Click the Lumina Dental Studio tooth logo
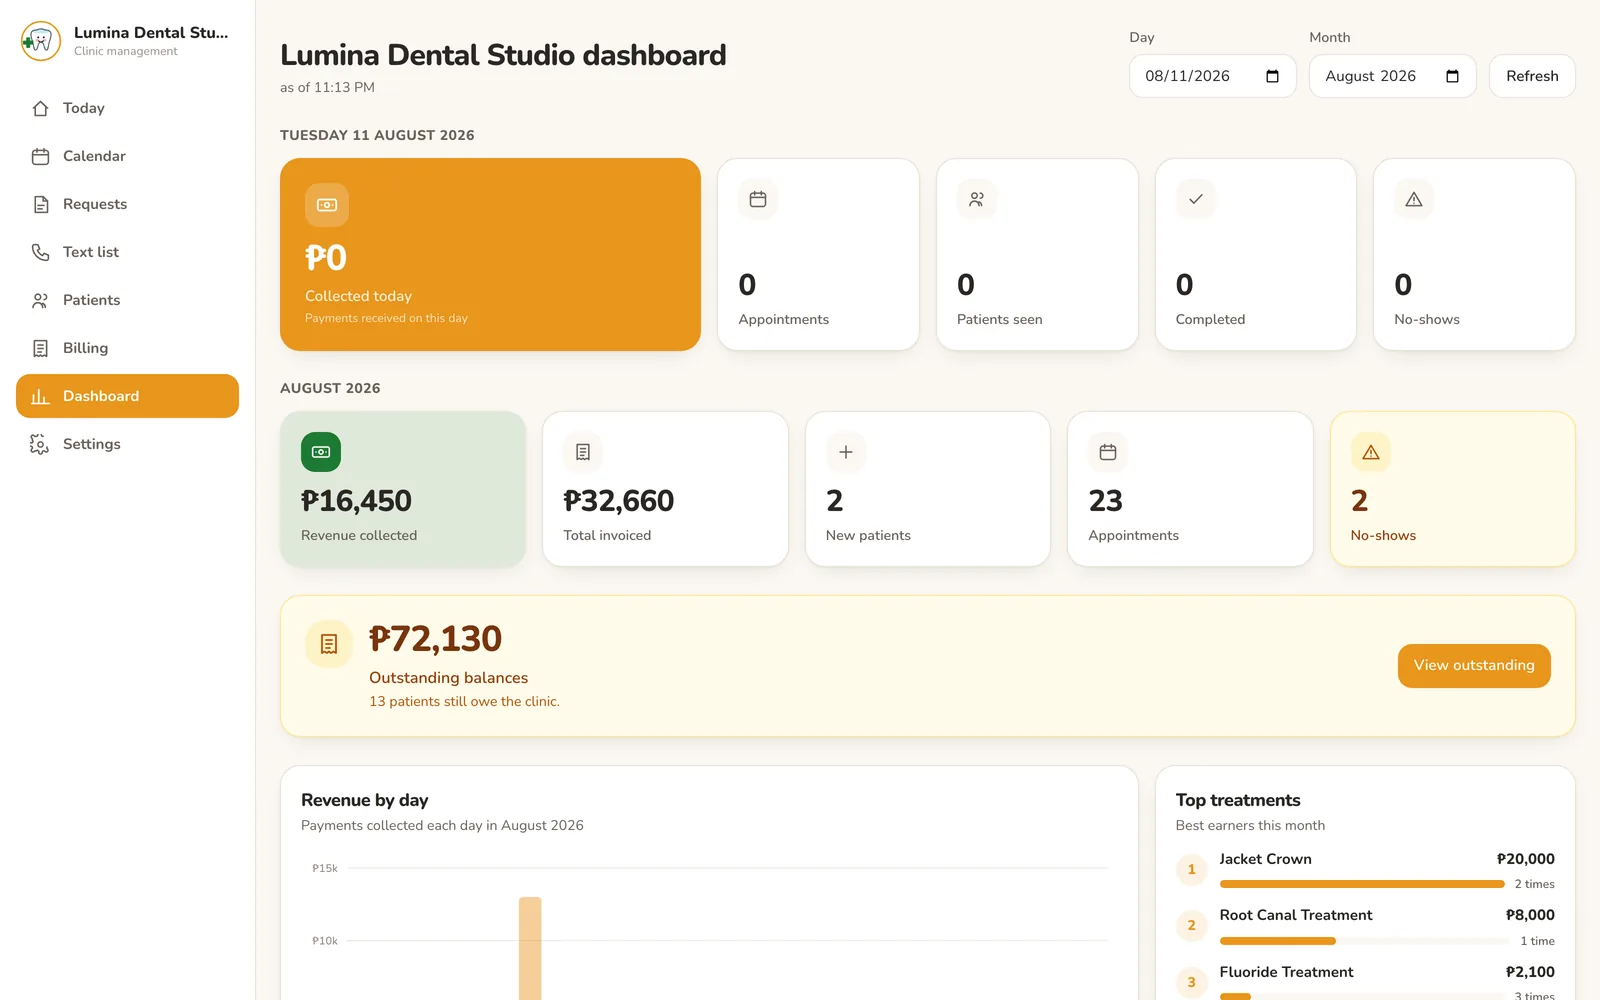Screen dimensions: 1600x1000 [x=41, y=41]
